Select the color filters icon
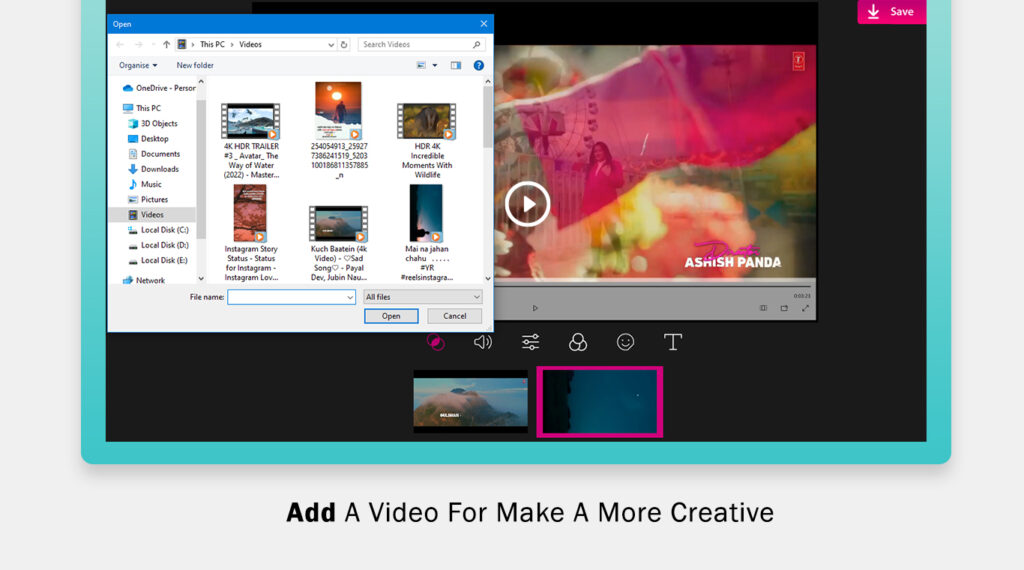The height and width of the screenshot is (570, 1024). point(578,342)
